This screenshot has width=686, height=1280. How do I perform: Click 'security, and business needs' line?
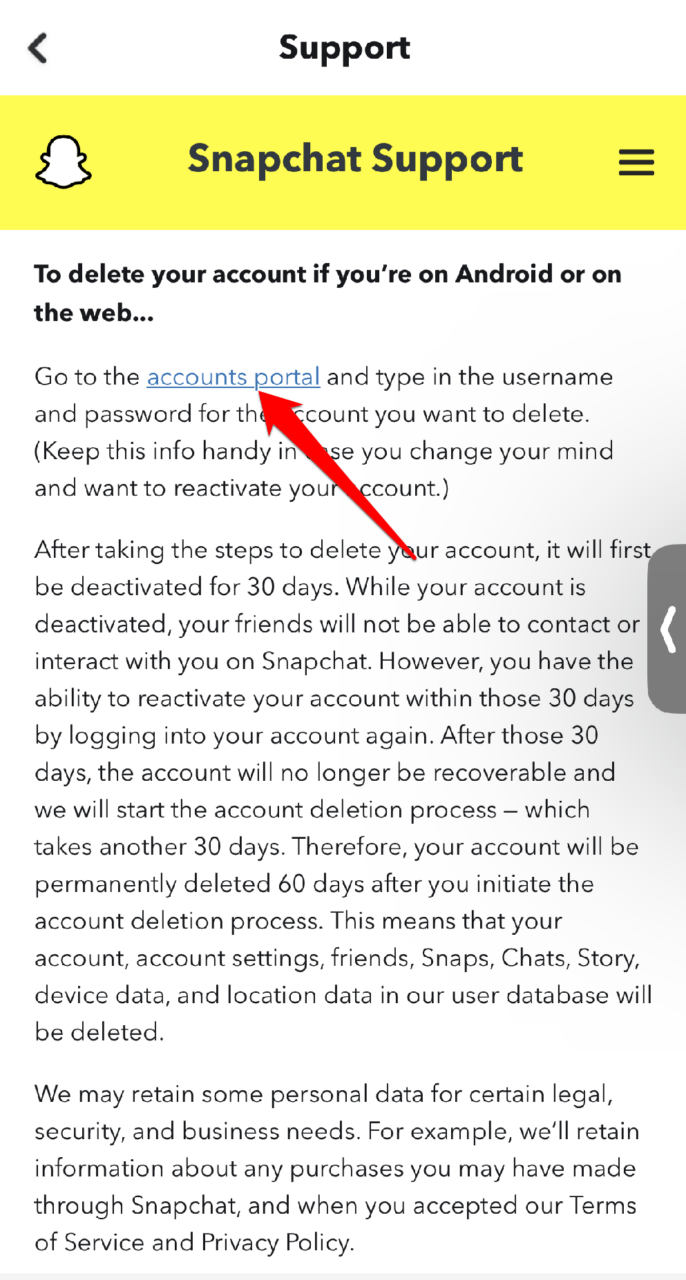pos(337,1131)
